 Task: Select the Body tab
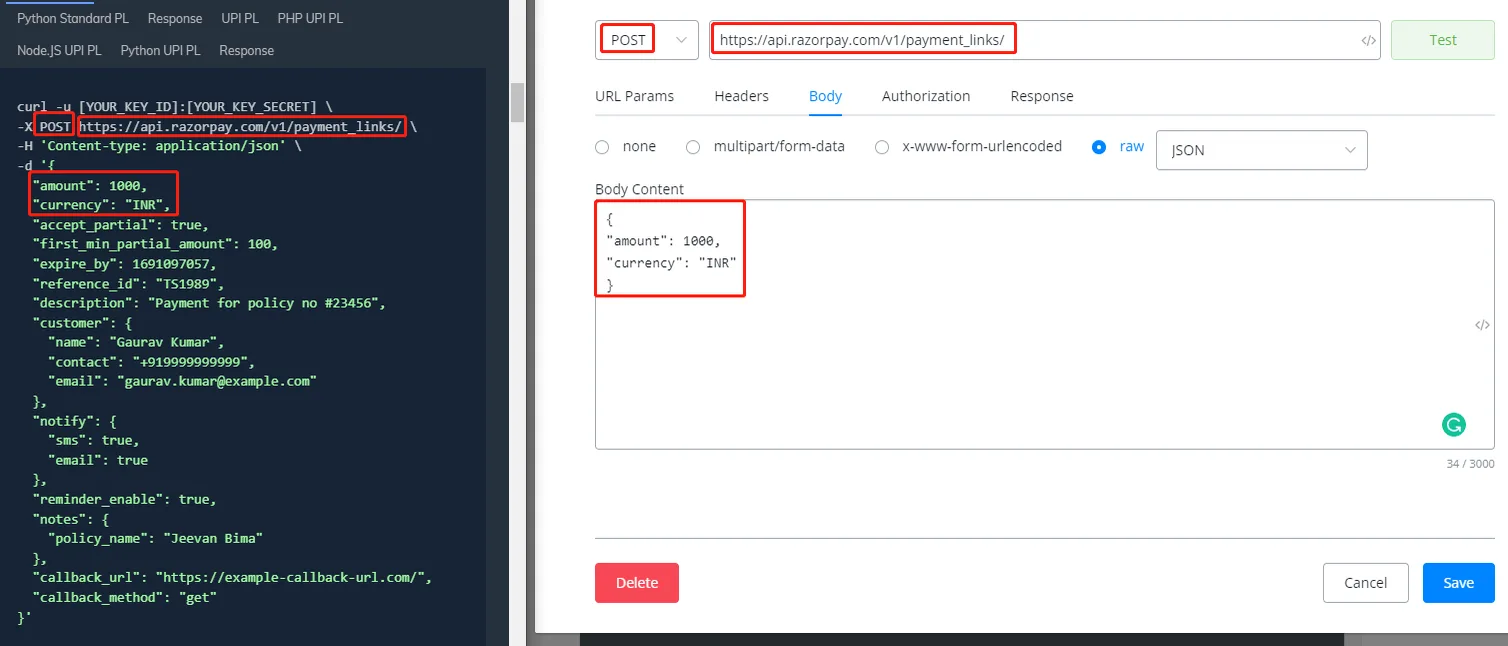tap(825, 96)
